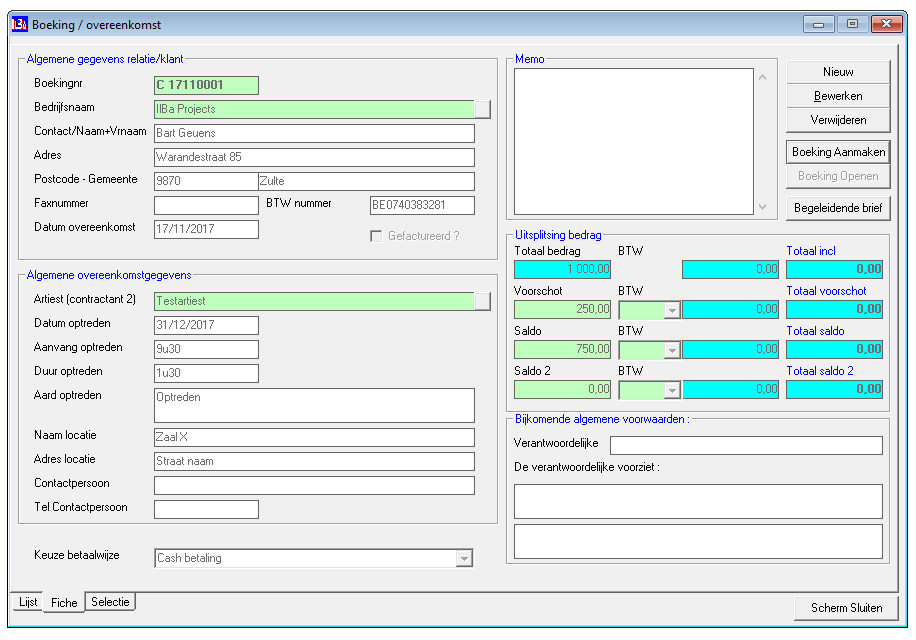Click the Gemeente field Zulte
The width and height of the screenshot is (916, 640).
point(366,181)
